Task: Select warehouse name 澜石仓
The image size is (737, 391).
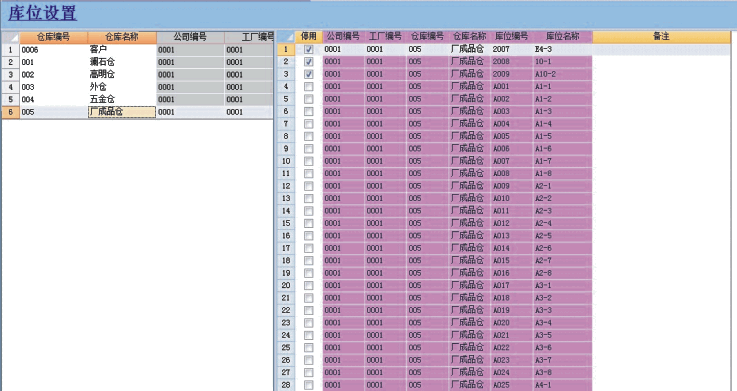Action: coord(122,62)
